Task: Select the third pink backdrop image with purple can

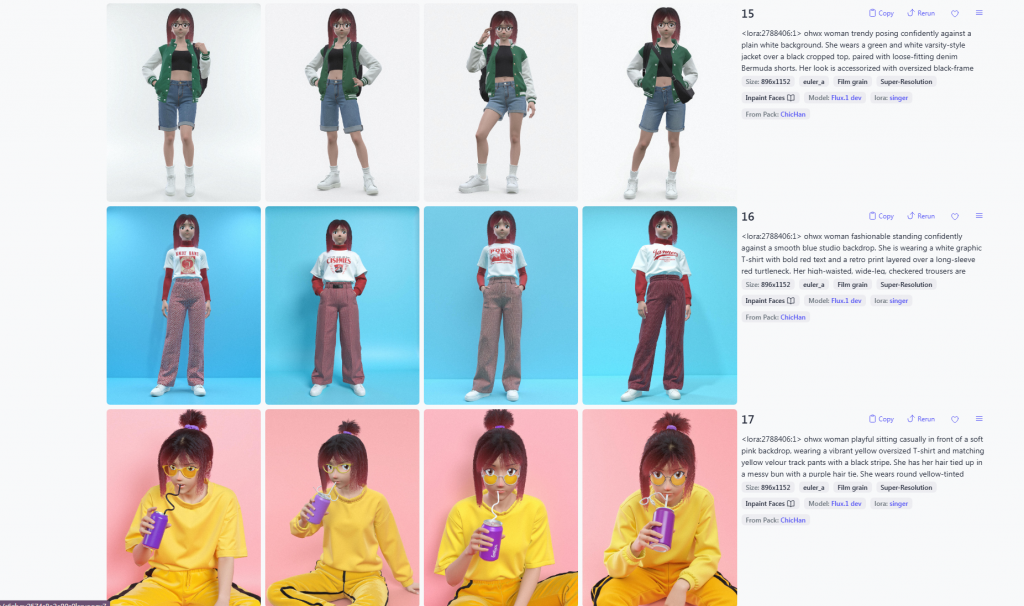Action: (501, 507)
